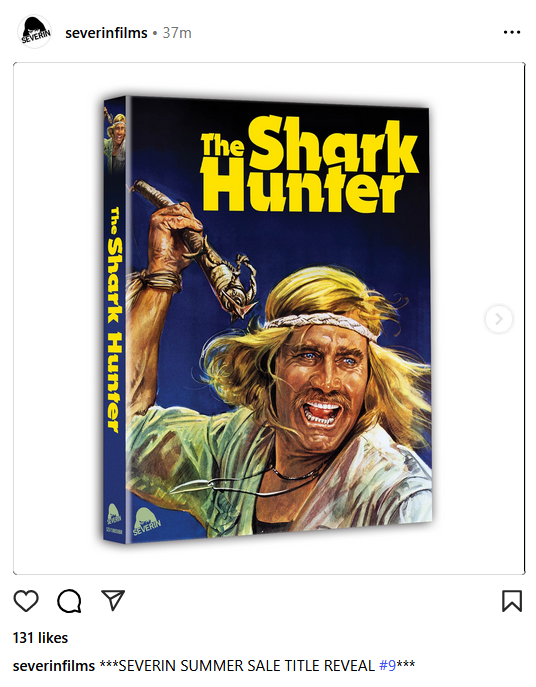This screenshot has height=687, width=536.
Task: Click the Severin logo on the case spine
Action: point(114,514)
